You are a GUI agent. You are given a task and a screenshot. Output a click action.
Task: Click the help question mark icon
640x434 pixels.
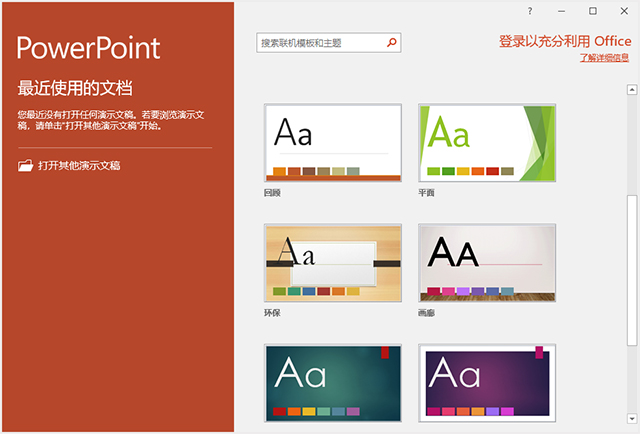click(x=530, y=11)
